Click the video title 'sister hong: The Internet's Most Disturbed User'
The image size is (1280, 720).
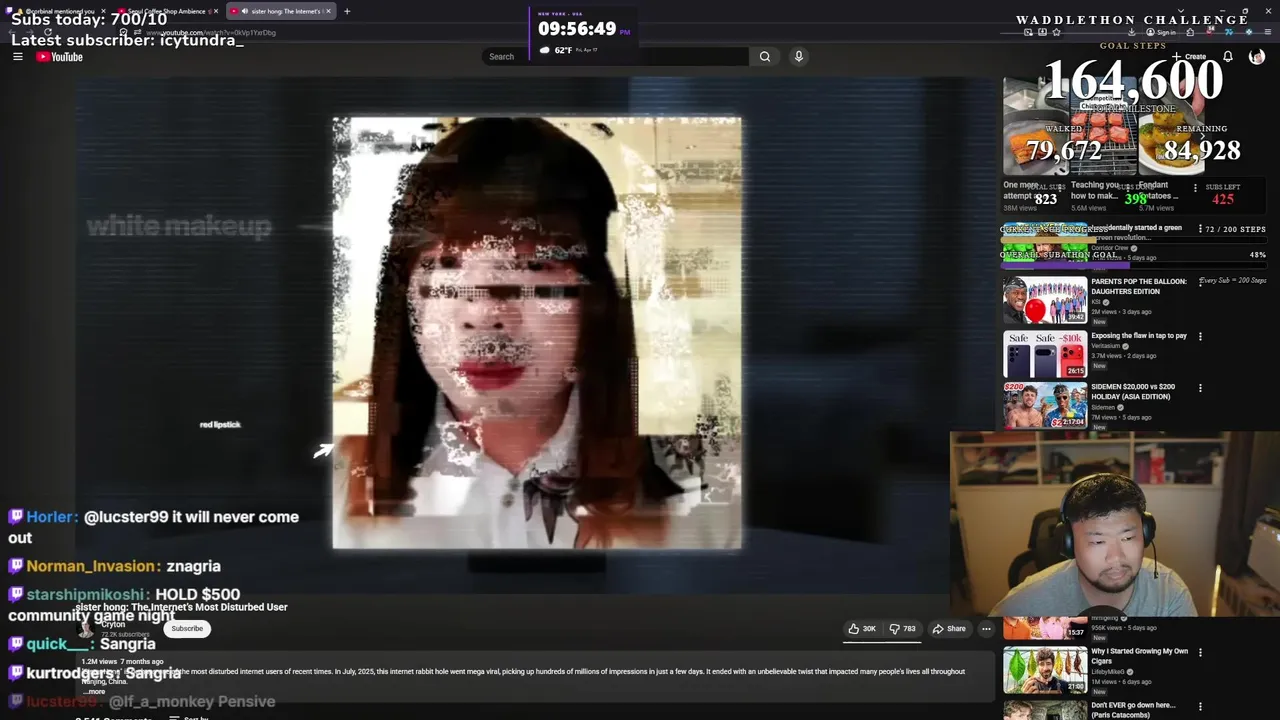[181, 607]
